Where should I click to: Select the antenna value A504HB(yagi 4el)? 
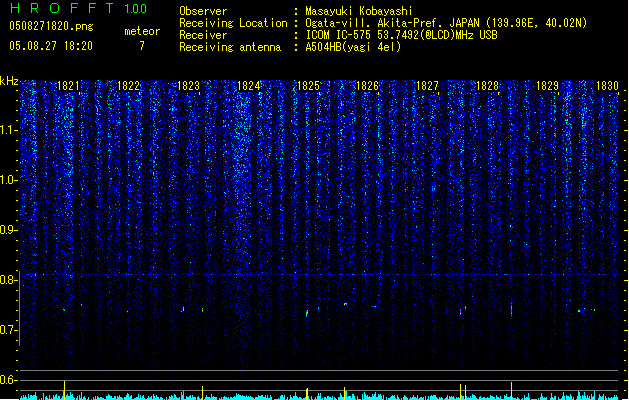353,47
